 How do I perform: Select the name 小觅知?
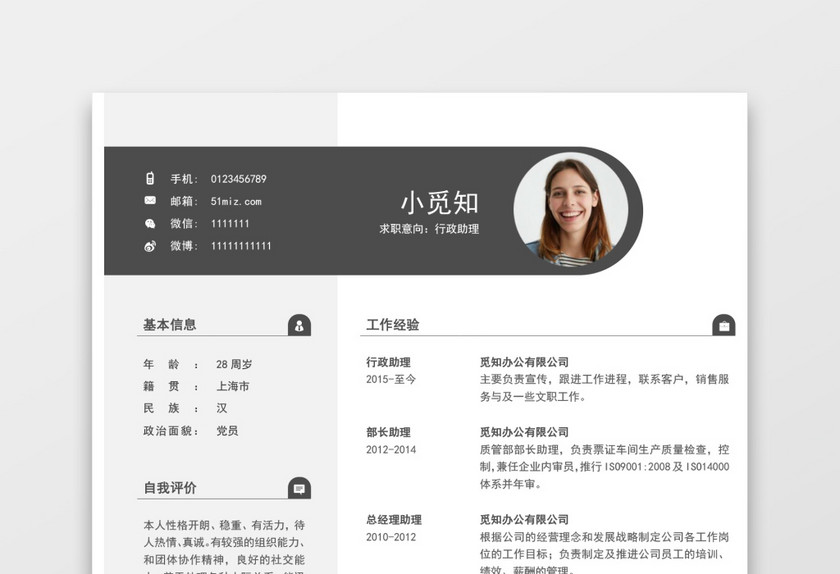coord(440,203)
